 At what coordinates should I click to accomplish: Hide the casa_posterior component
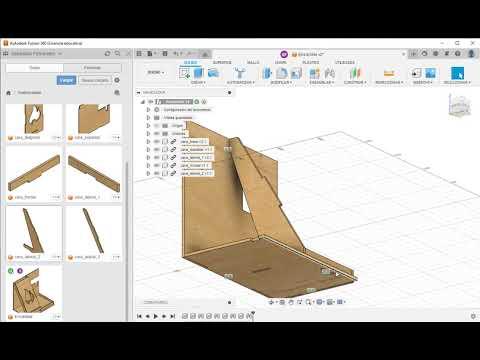[157, 150]
